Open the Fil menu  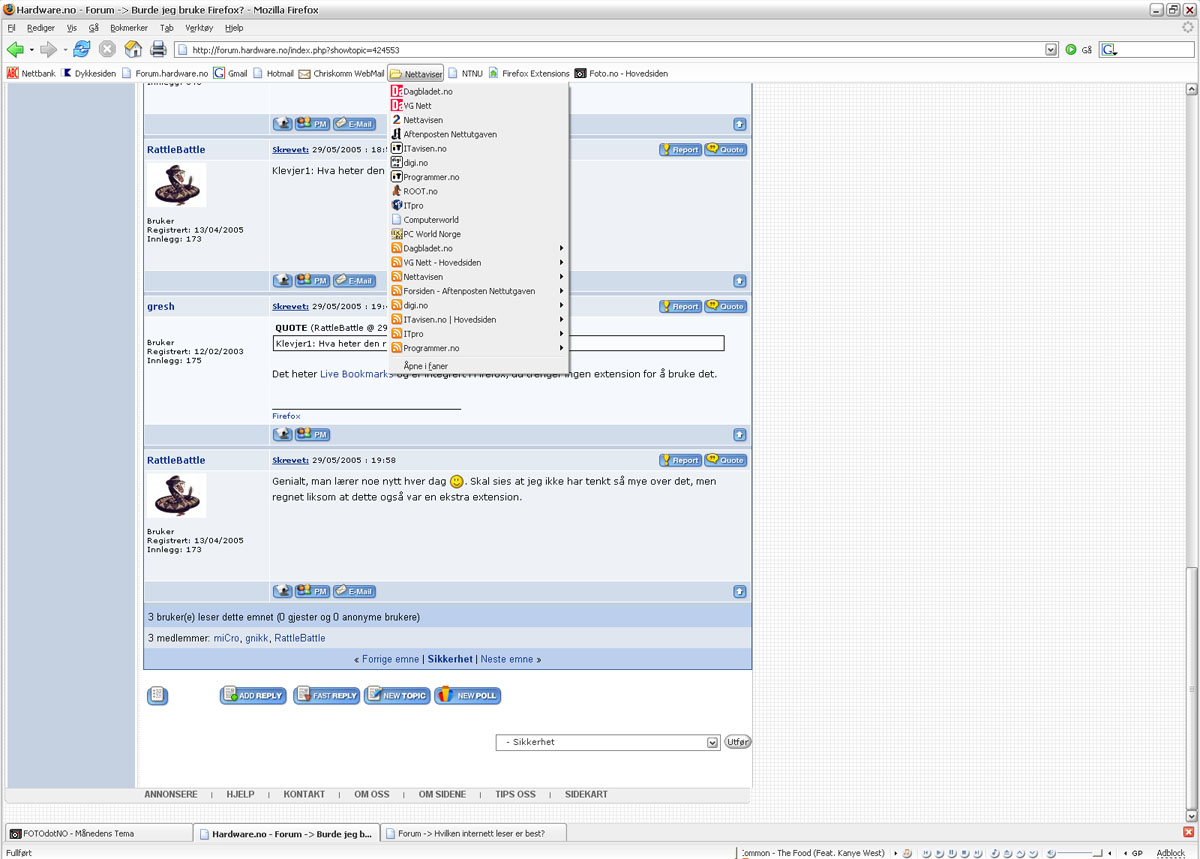pyautogui.click(x=12, y=28)
